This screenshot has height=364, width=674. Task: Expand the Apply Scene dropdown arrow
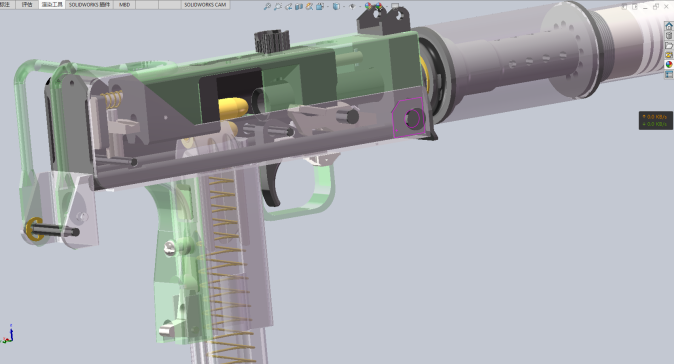[x=386, y=6]
